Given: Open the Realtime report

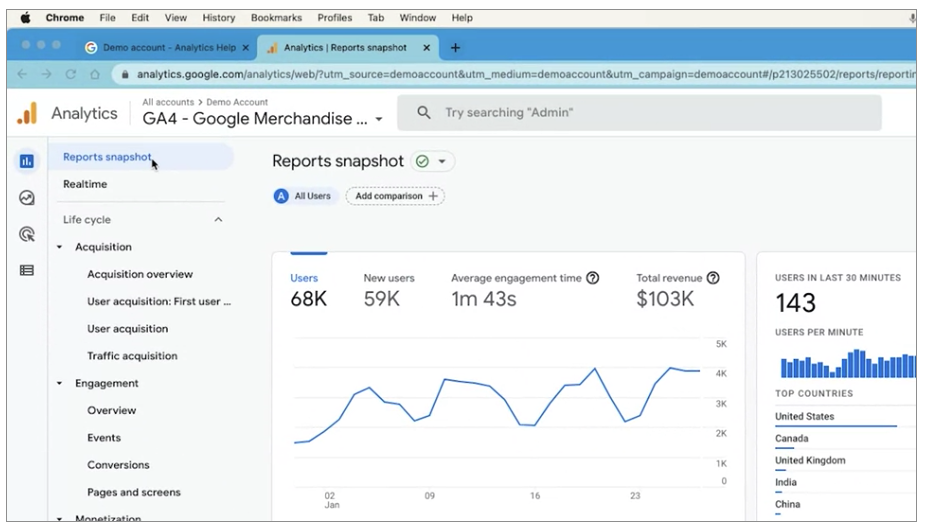Looking at the screenshot, I should 85,185.
